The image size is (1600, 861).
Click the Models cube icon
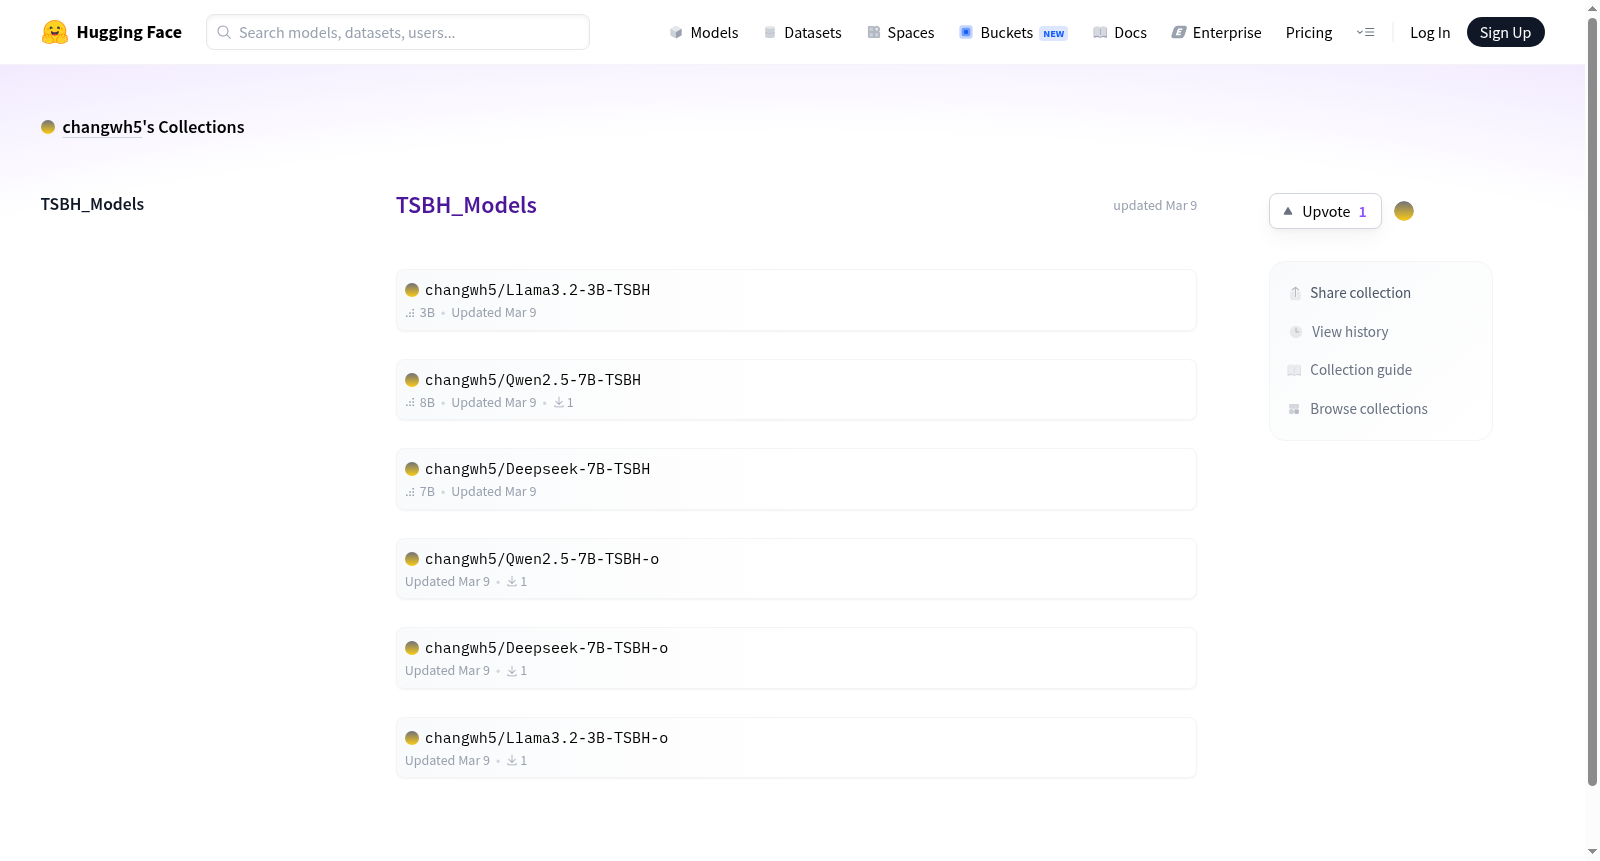point(676,32)
